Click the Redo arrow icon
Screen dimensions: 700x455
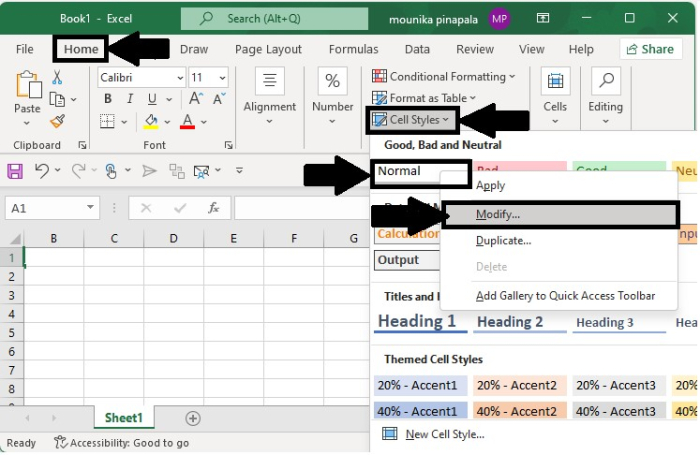pyautogui.click(x=79, y=171)
